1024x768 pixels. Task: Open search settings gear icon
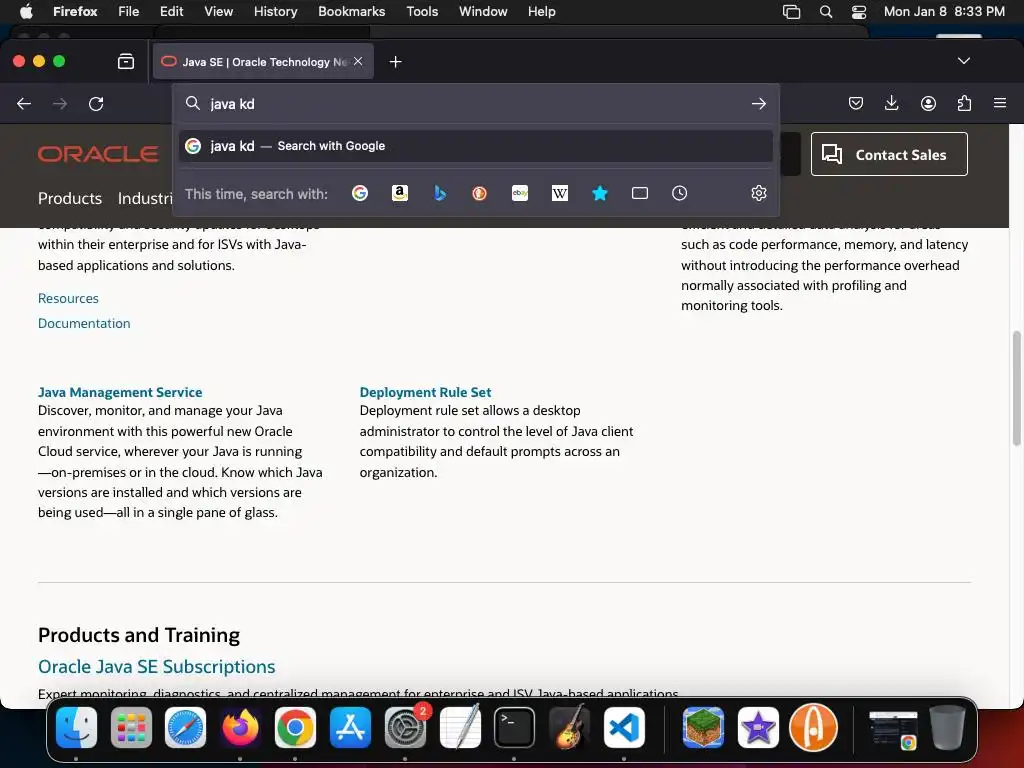point(758,193)
